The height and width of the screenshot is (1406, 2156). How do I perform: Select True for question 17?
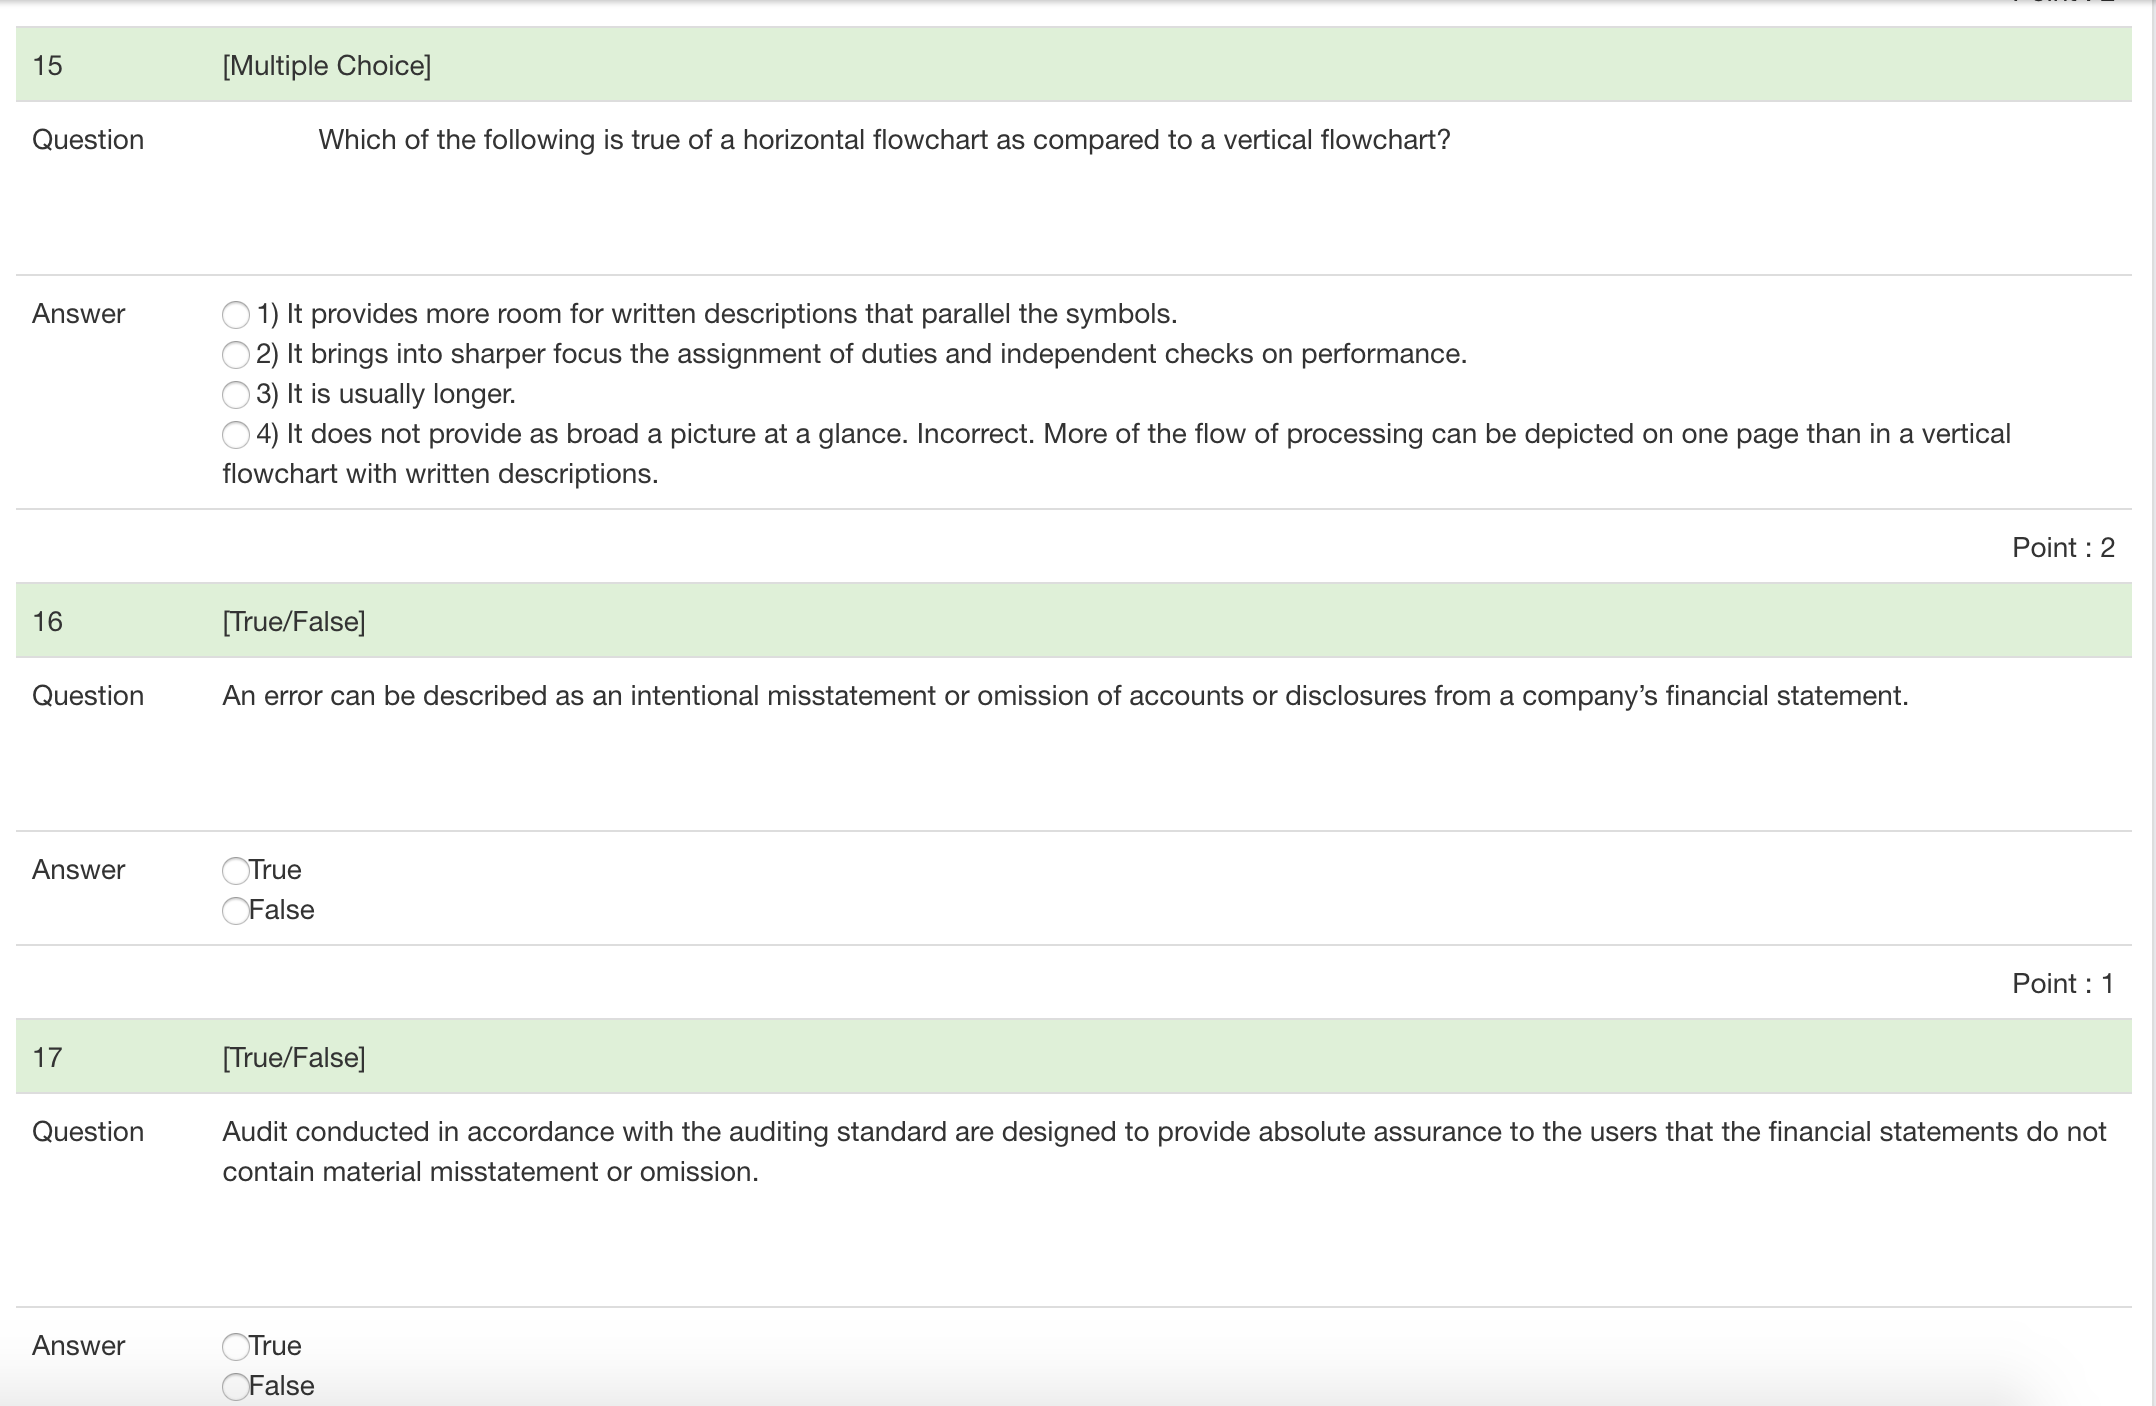(235, 1346)
